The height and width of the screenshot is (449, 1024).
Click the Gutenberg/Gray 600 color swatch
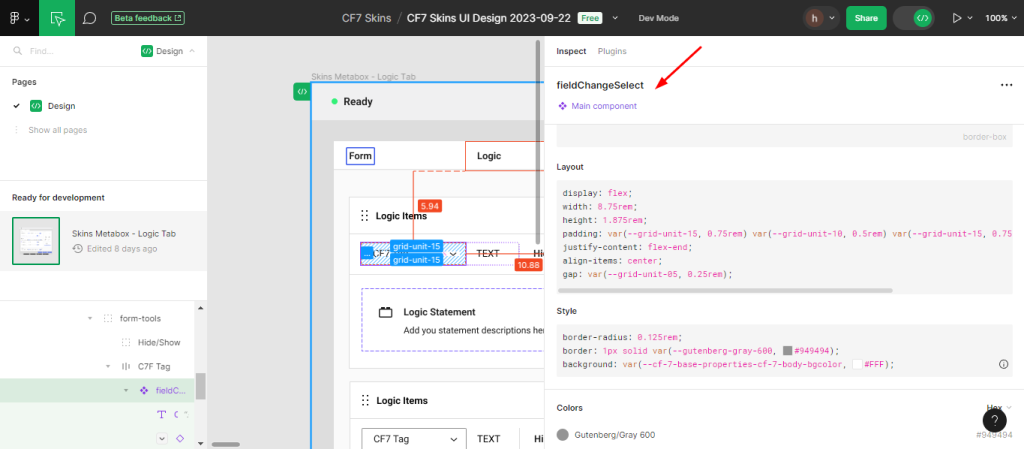(x=563, y=435)
